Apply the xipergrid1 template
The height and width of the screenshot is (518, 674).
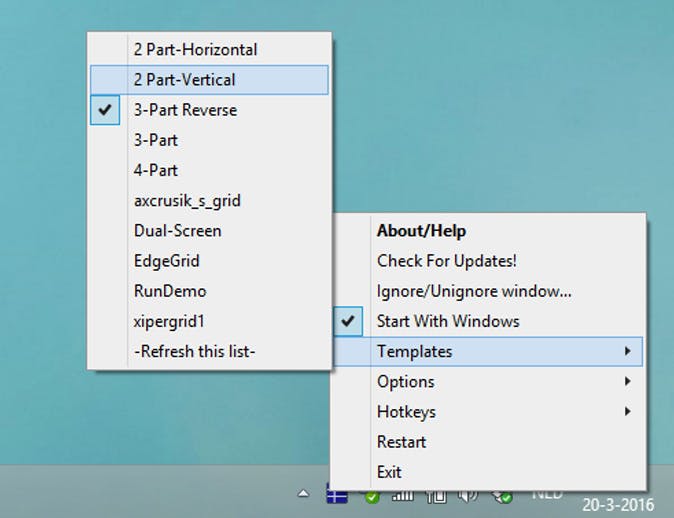pos(209,322)
